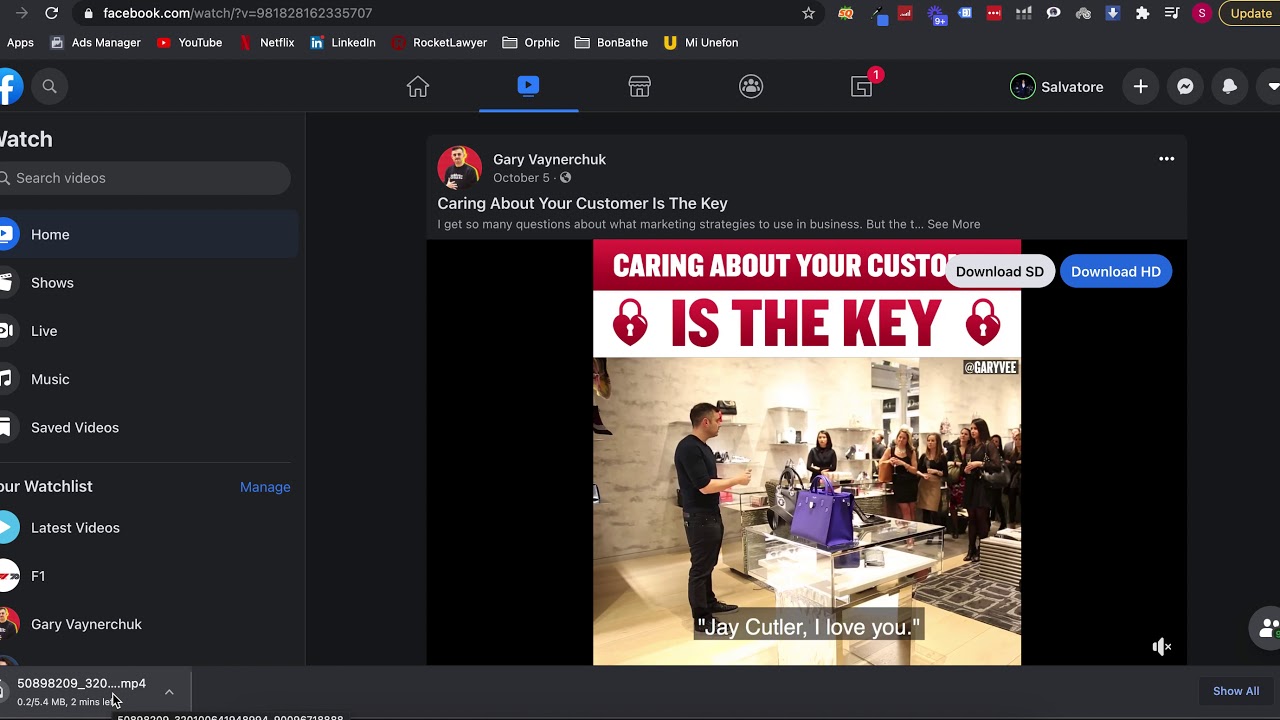Open the red LastPass dots extension
Viewport: 1280px width, 720px height.
click(x=994, y=13)
